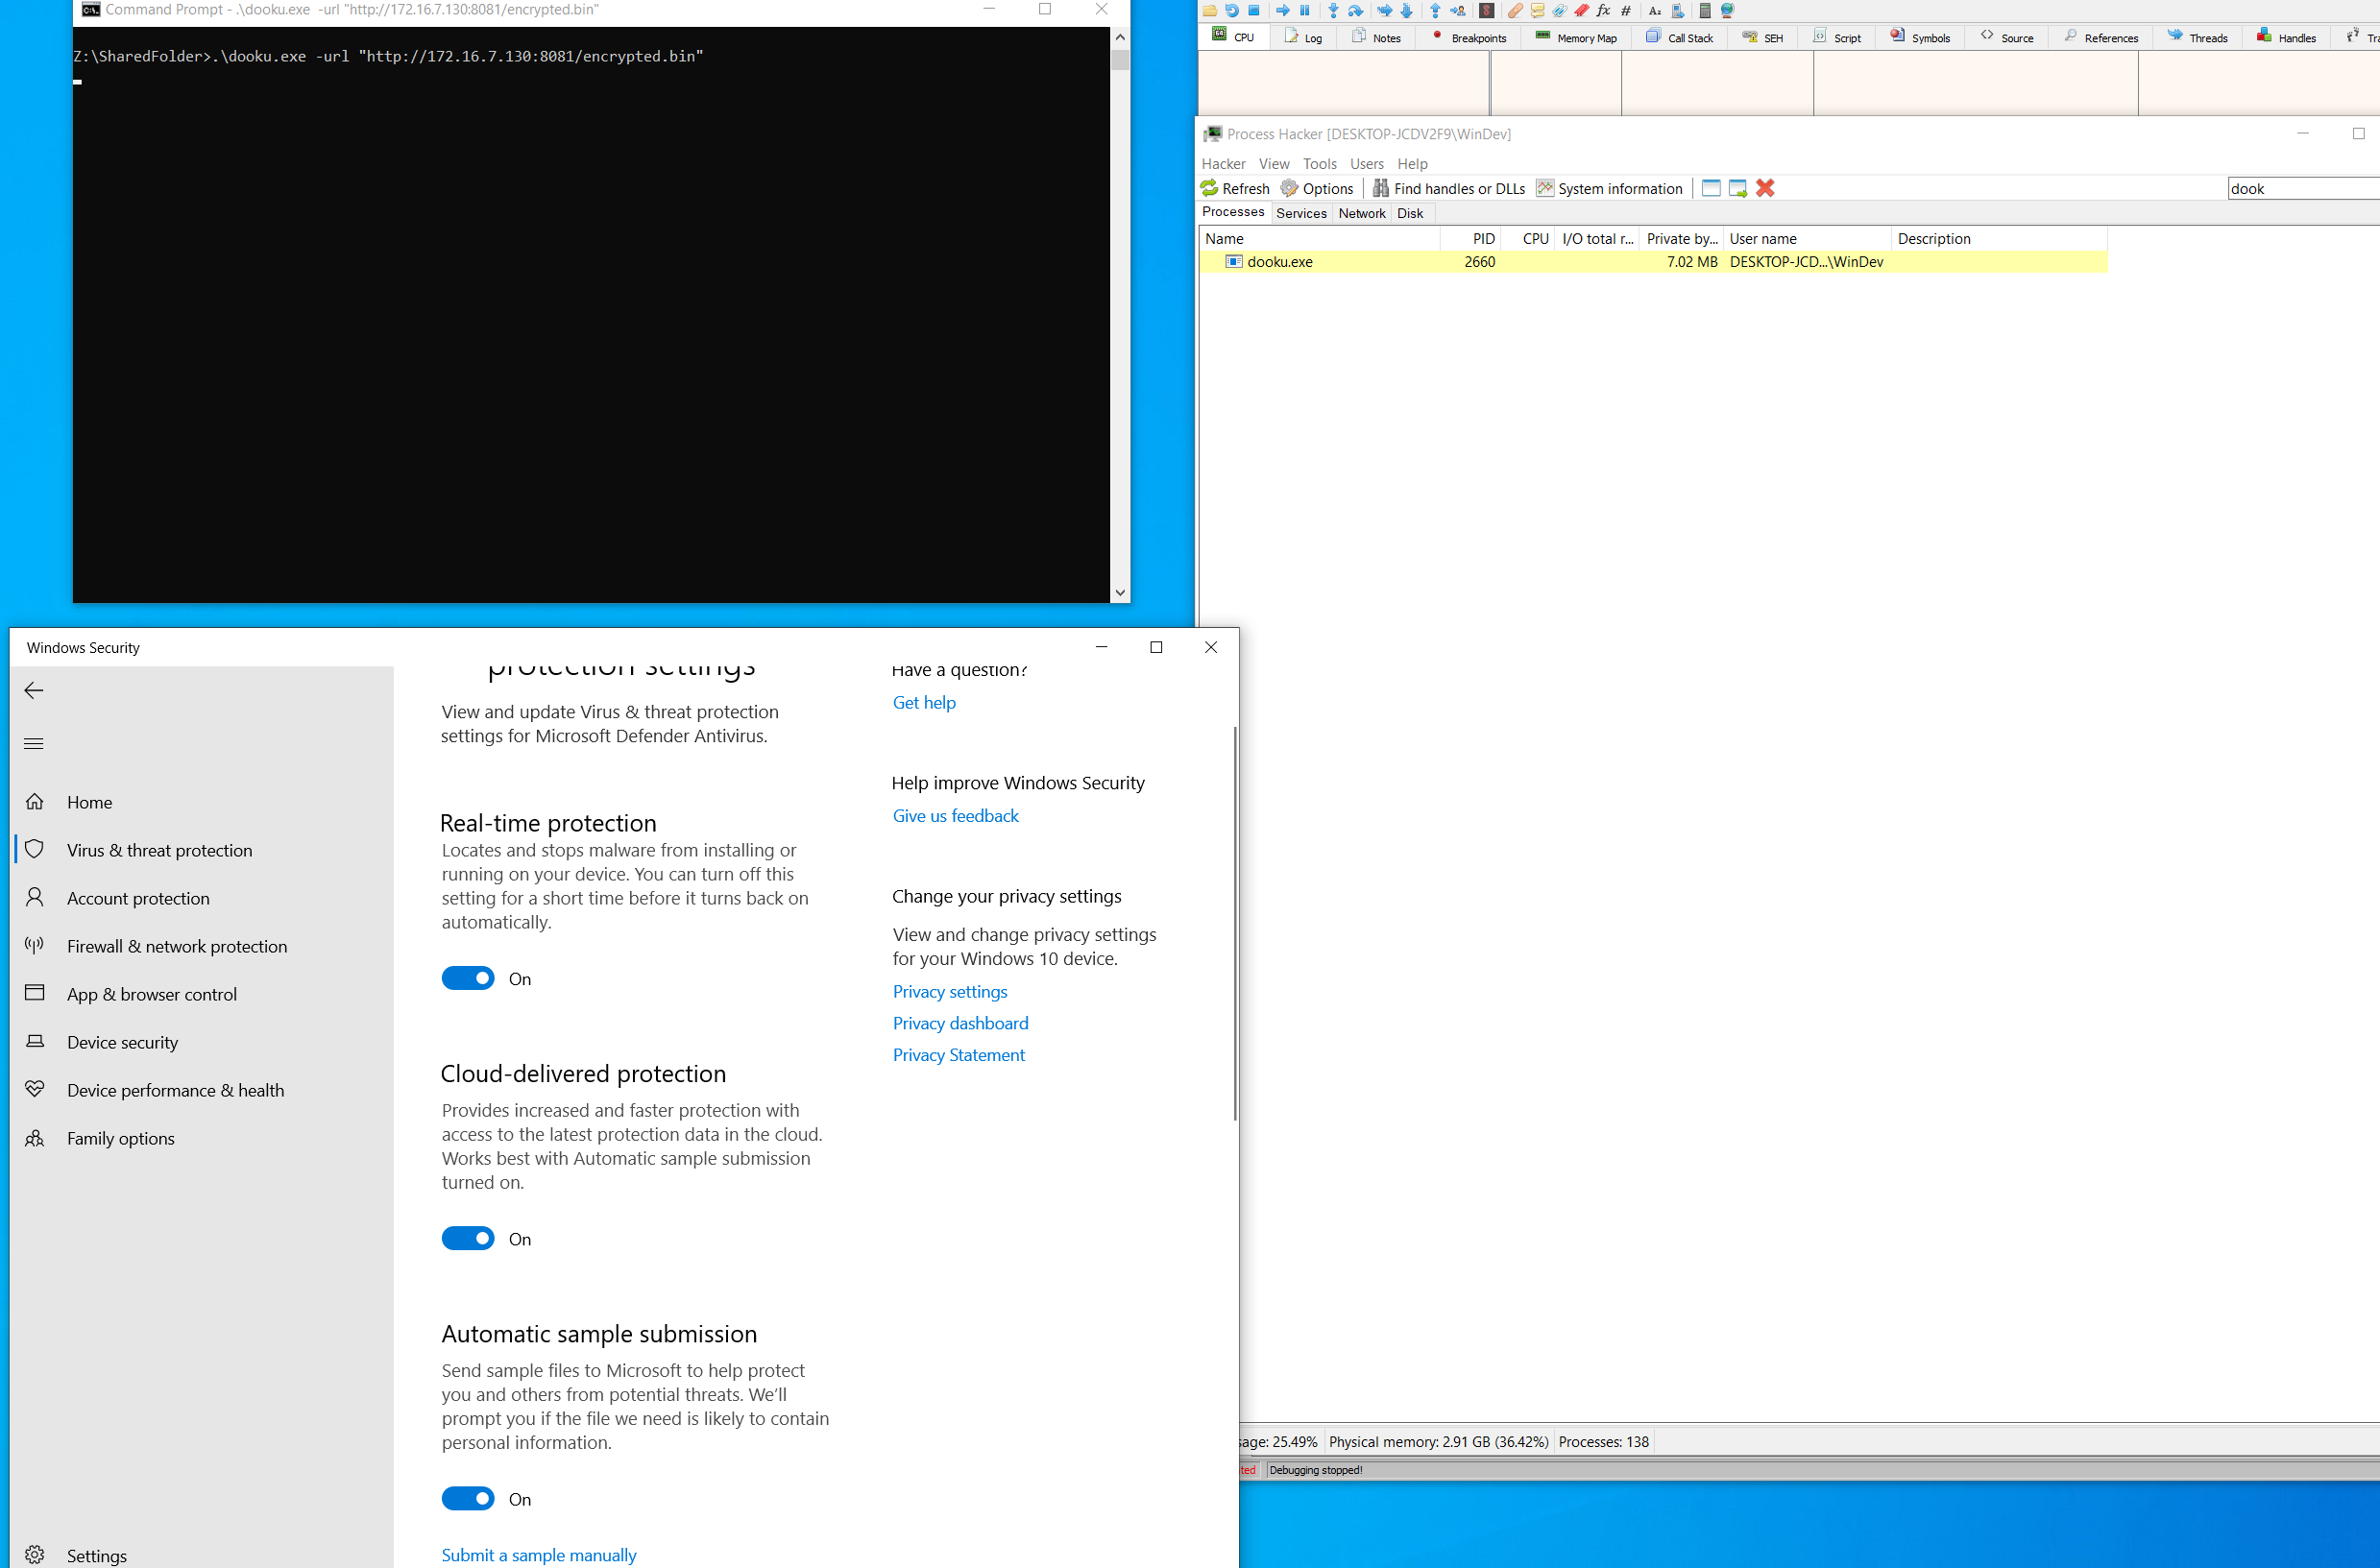The height and width of the screenshot is (1568, 2380).
Task: Click Command Prompt scrollbar down arrow
Action: coord(1120,592)
